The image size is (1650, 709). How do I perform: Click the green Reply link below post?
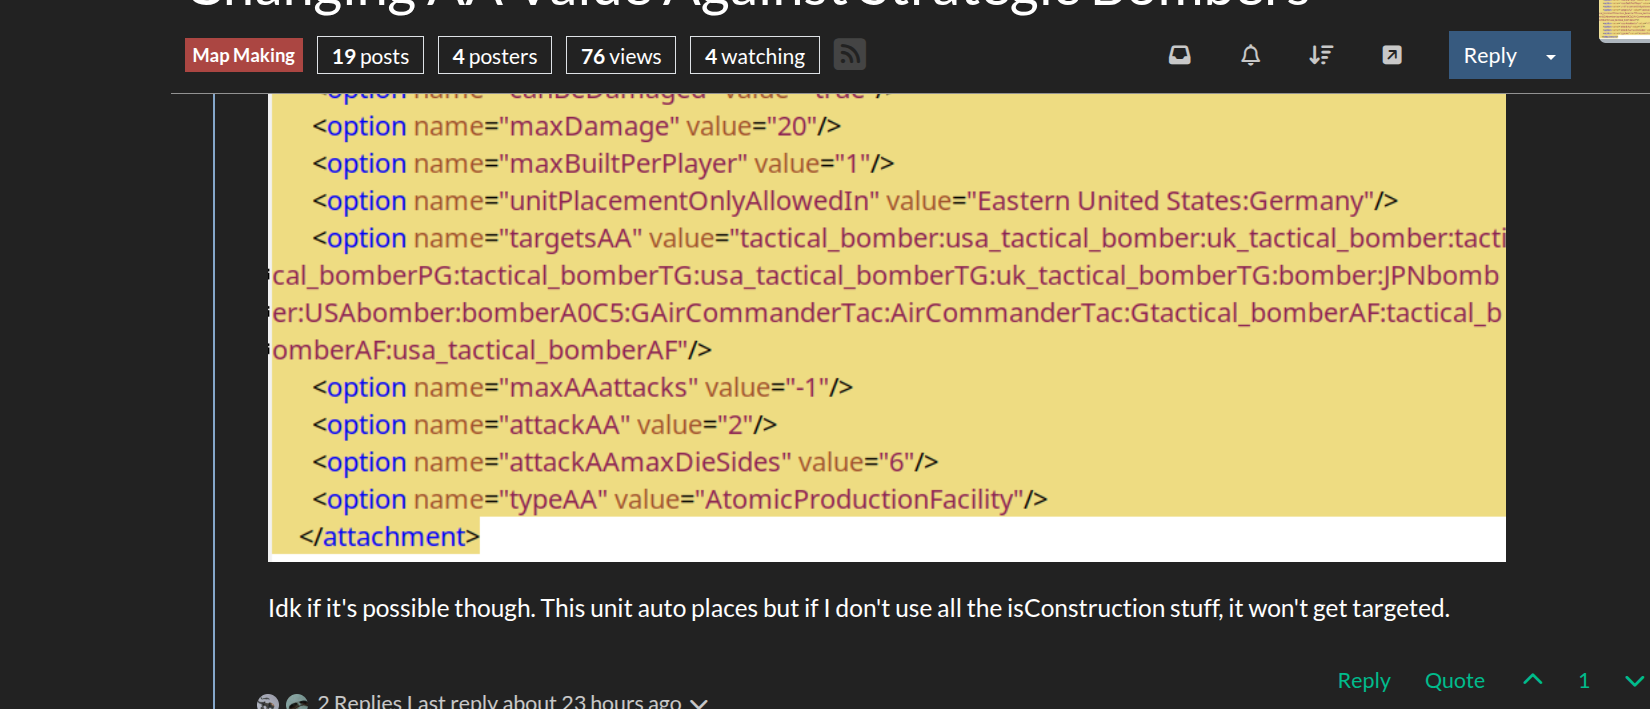pyautogui.click(x=1364, y=680)
